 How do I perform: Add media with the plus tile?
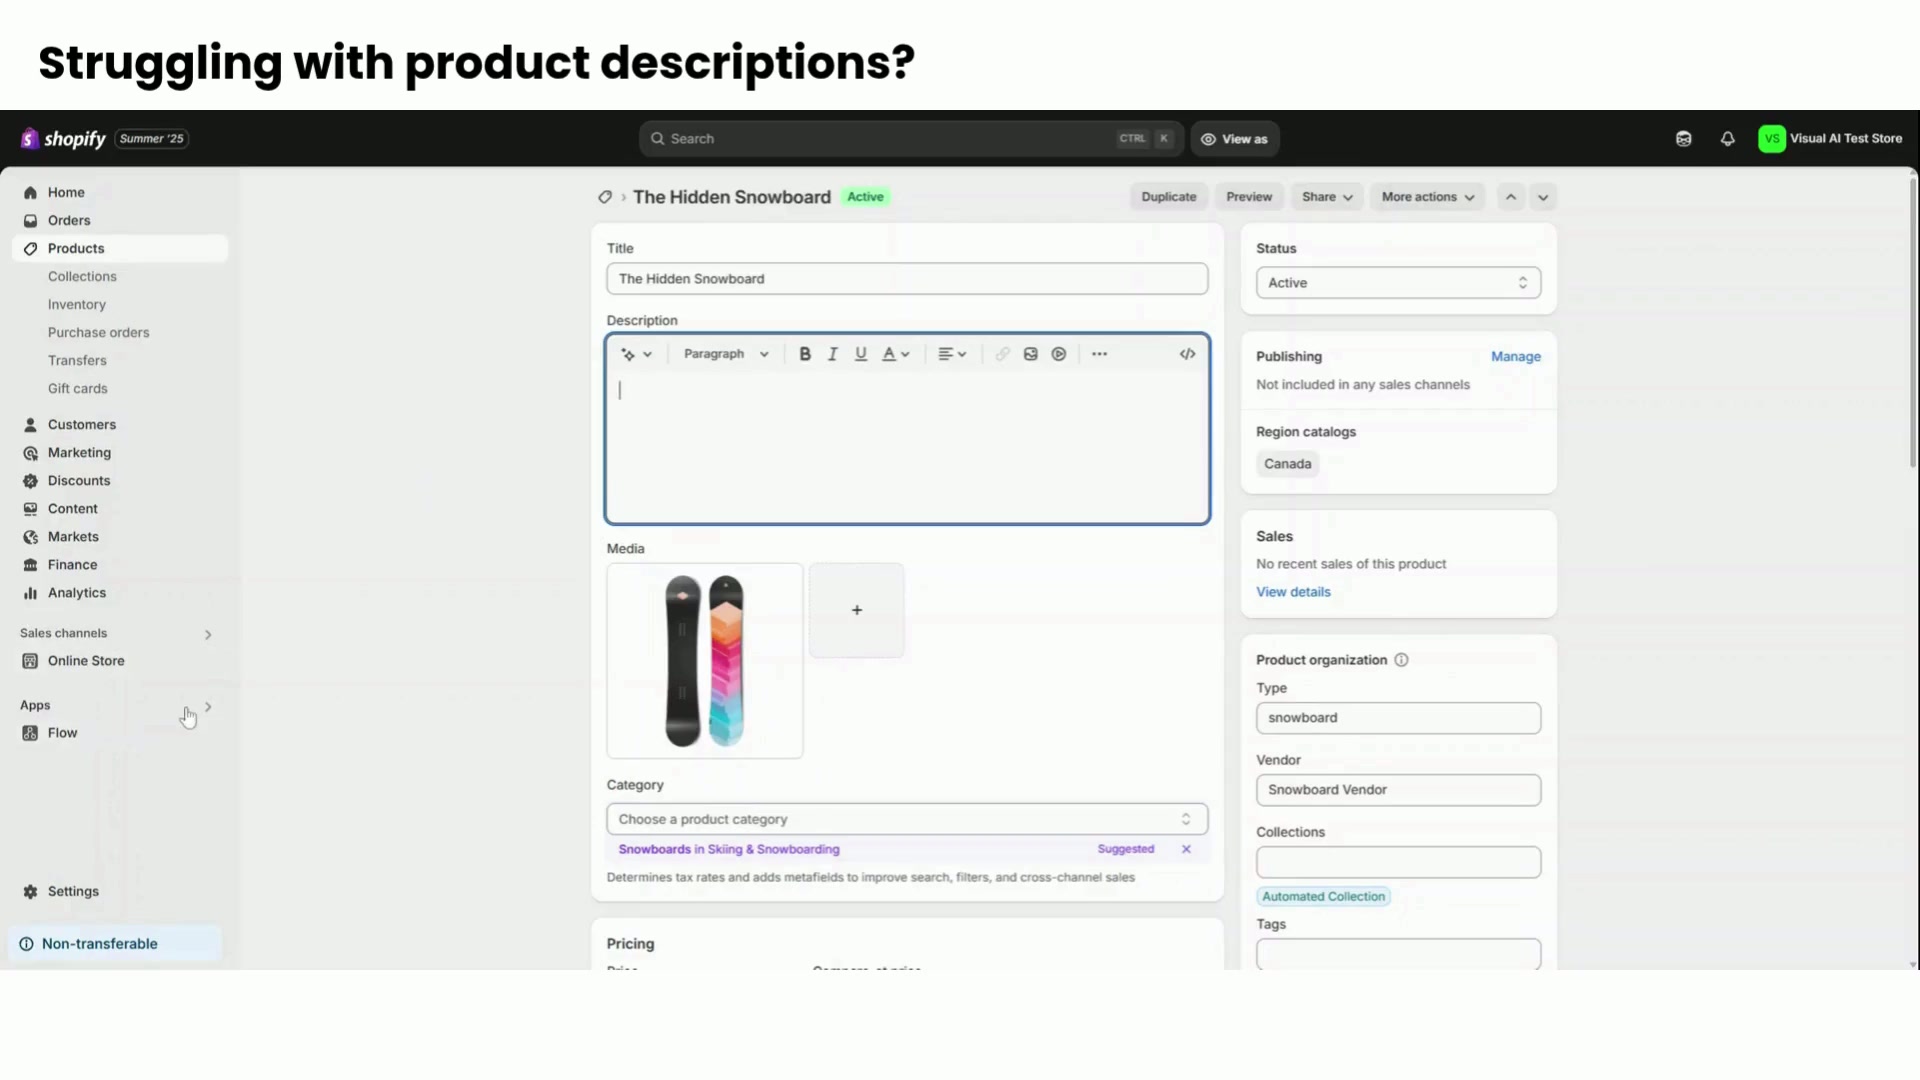(856, 610)
